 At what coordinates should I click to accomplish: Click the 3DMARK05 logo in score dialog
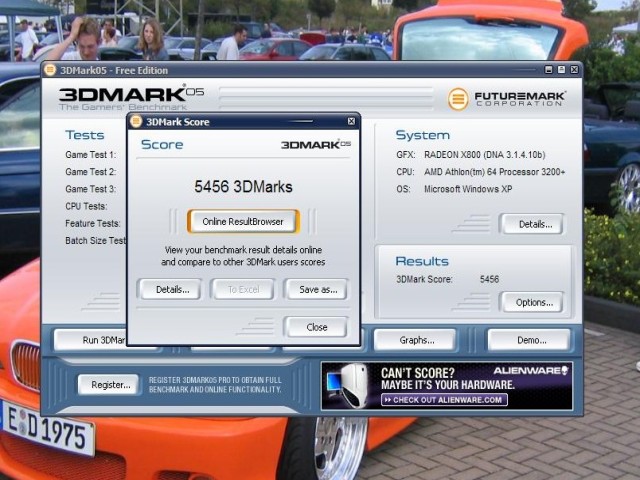(316, 144)
